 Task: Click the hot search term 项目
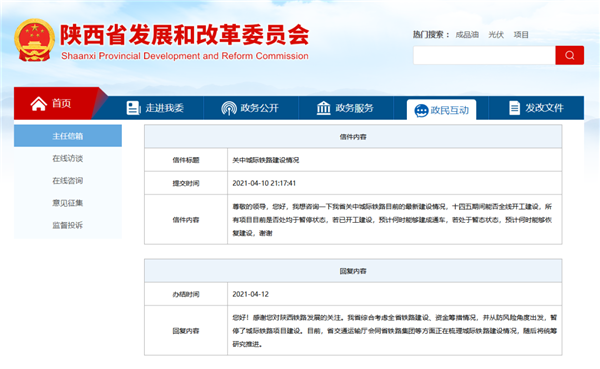[521, 35]
